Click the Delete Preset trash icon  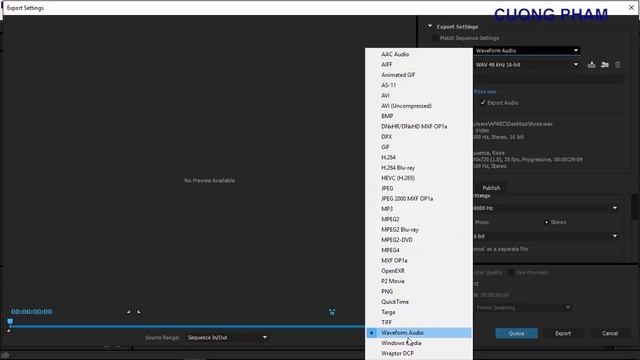(x=618, y=64)
